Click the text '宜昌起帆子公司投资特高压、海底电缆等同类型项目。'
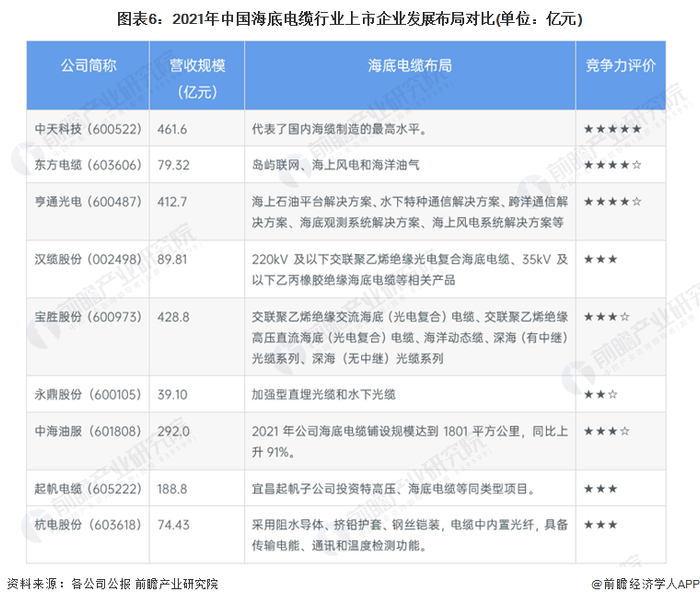Image resolution: width=700 pixels, height=603 pixels. coord(393,489)
